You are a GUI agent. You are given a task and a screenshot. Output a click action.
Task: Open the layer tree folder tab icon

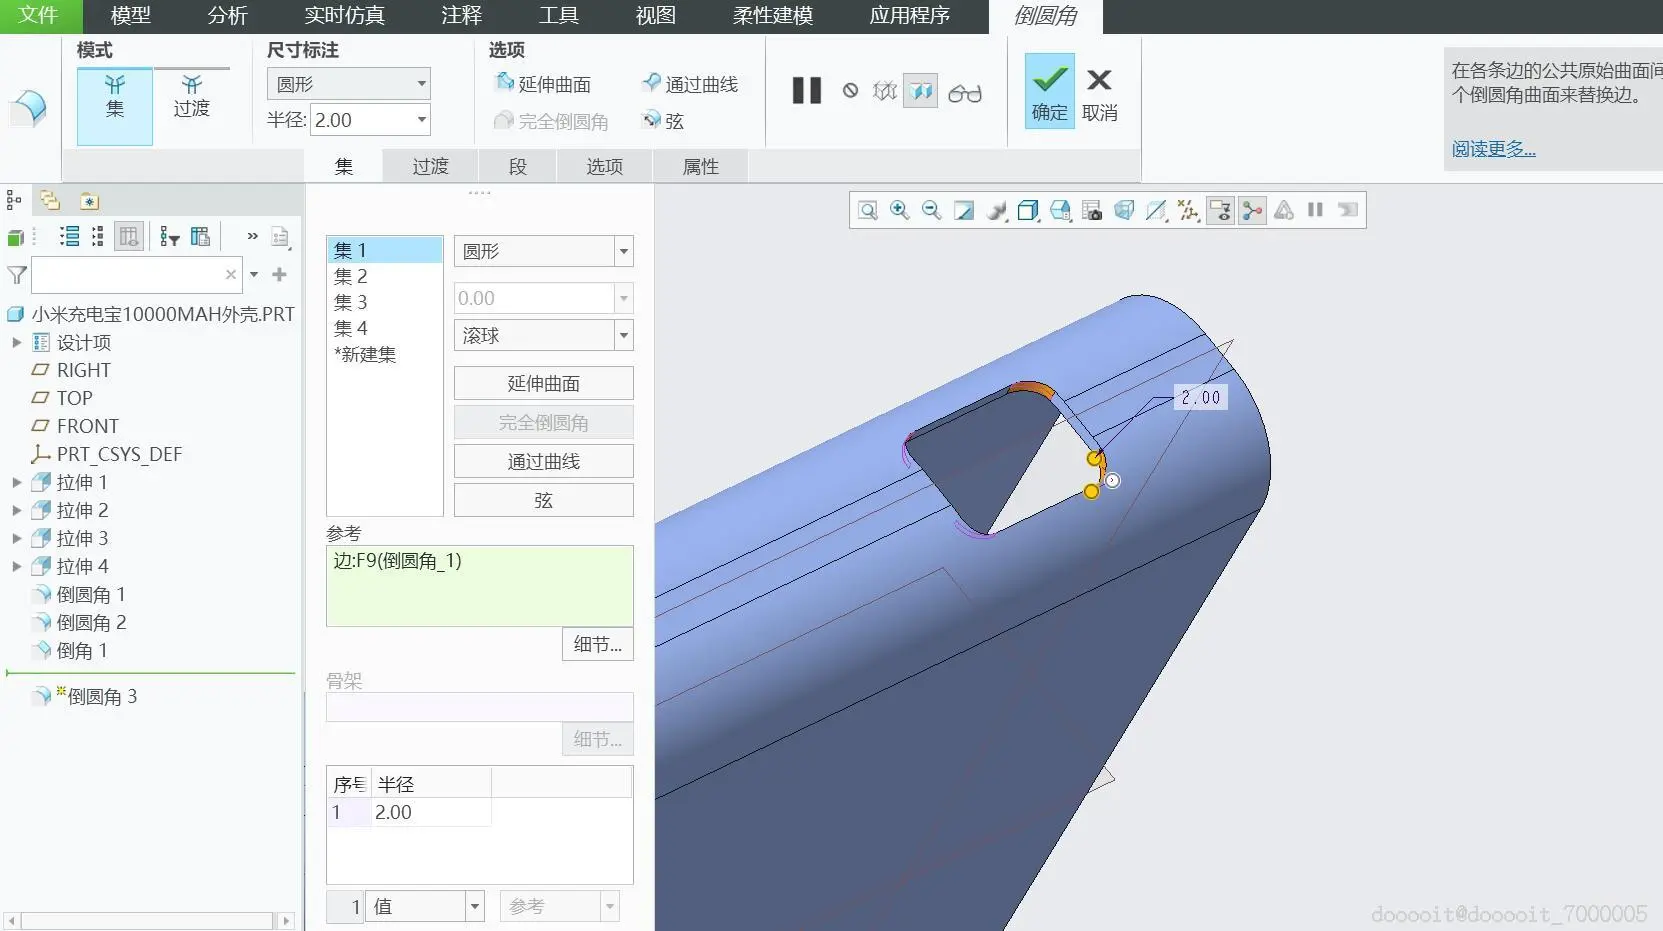(x=49, y=201)
